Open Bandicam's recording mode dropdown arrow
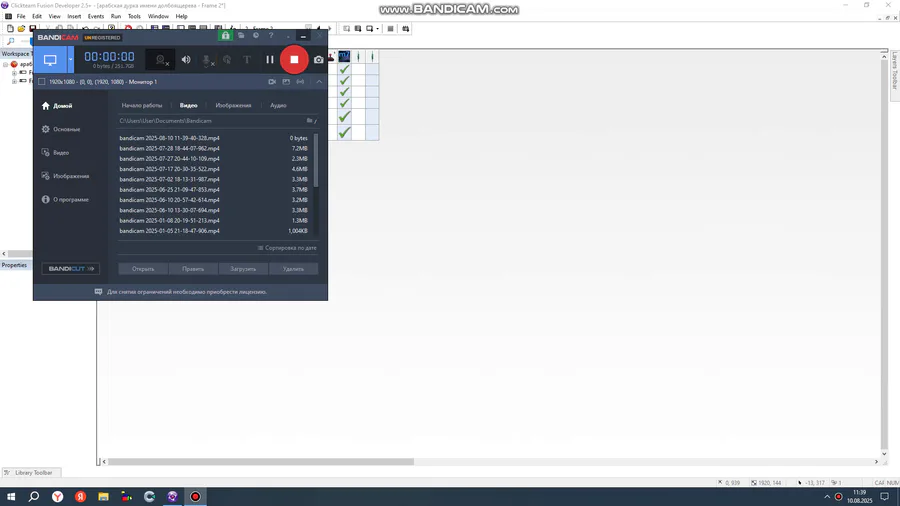The width and height of the screenshot is (900, 506). click(x=71, y=60)
